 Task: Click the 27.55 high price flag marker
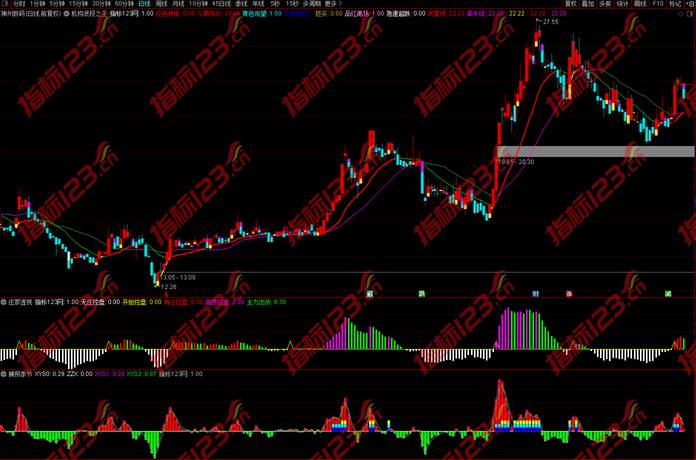pyautogui.click(x=550, y=21)
